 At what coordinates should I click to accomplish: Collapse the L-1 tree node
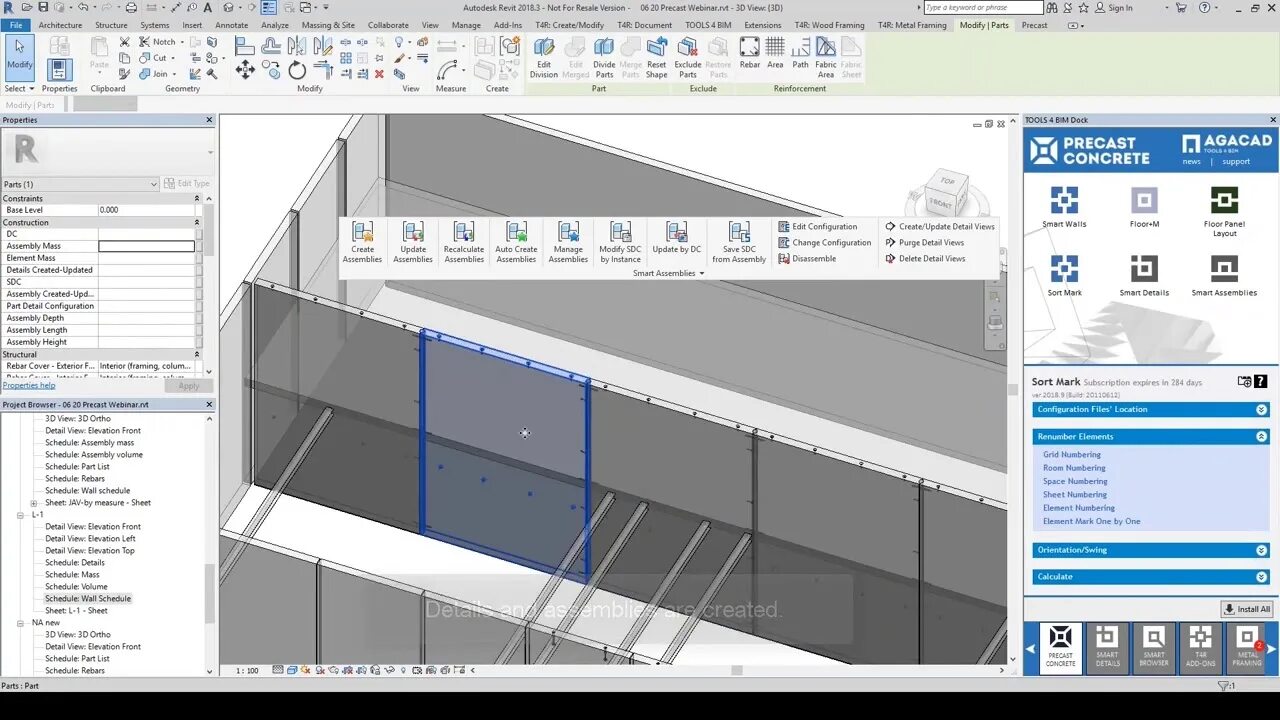22,514
